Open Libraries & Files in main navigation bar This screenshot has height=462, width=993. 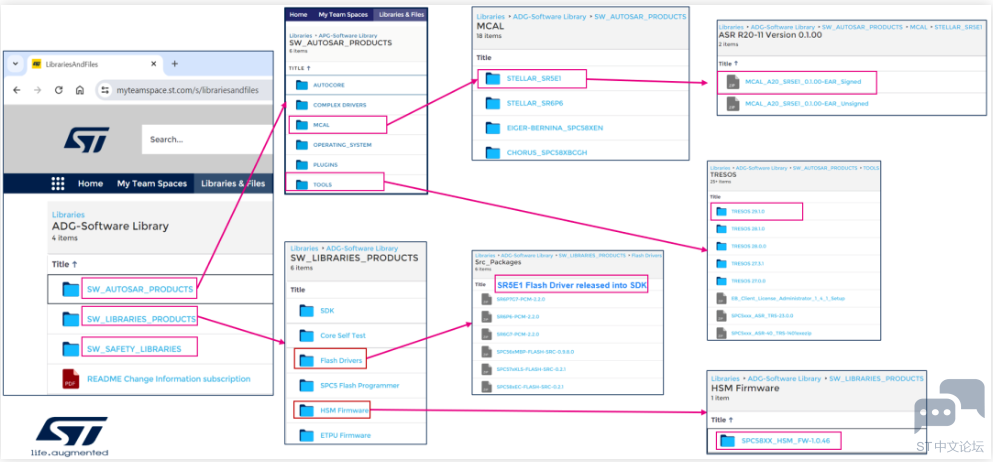tap(233, 184)
